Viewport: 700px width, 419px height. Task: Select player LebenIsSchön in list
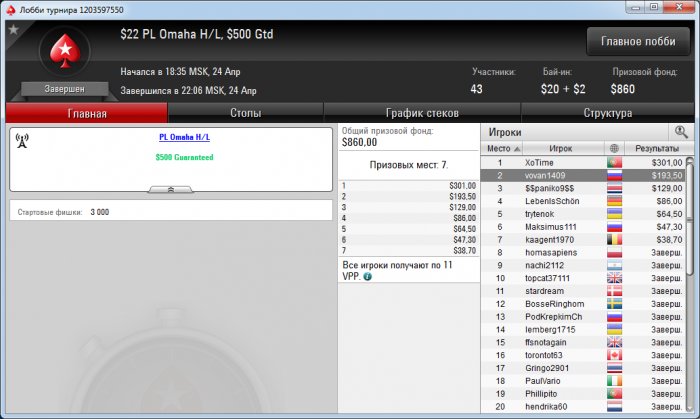tap(583, 201)
